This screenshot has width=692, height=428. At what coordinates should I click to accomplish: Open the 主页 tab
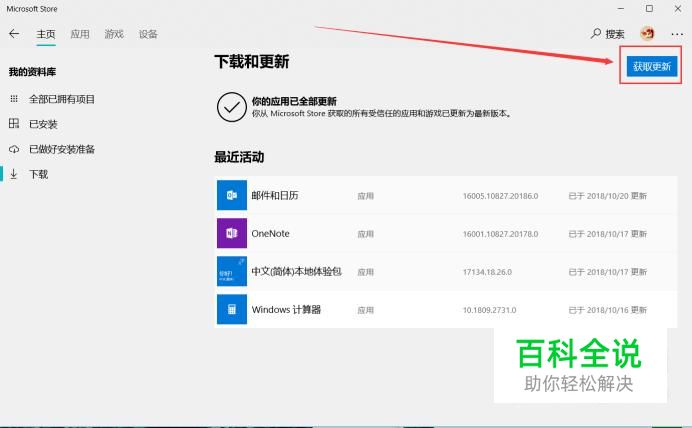point(46,34)
